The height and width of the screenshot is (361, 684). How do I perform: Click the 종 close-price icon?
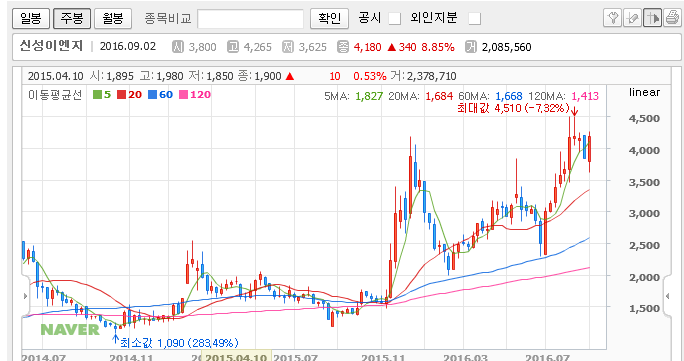coord(343,47)
